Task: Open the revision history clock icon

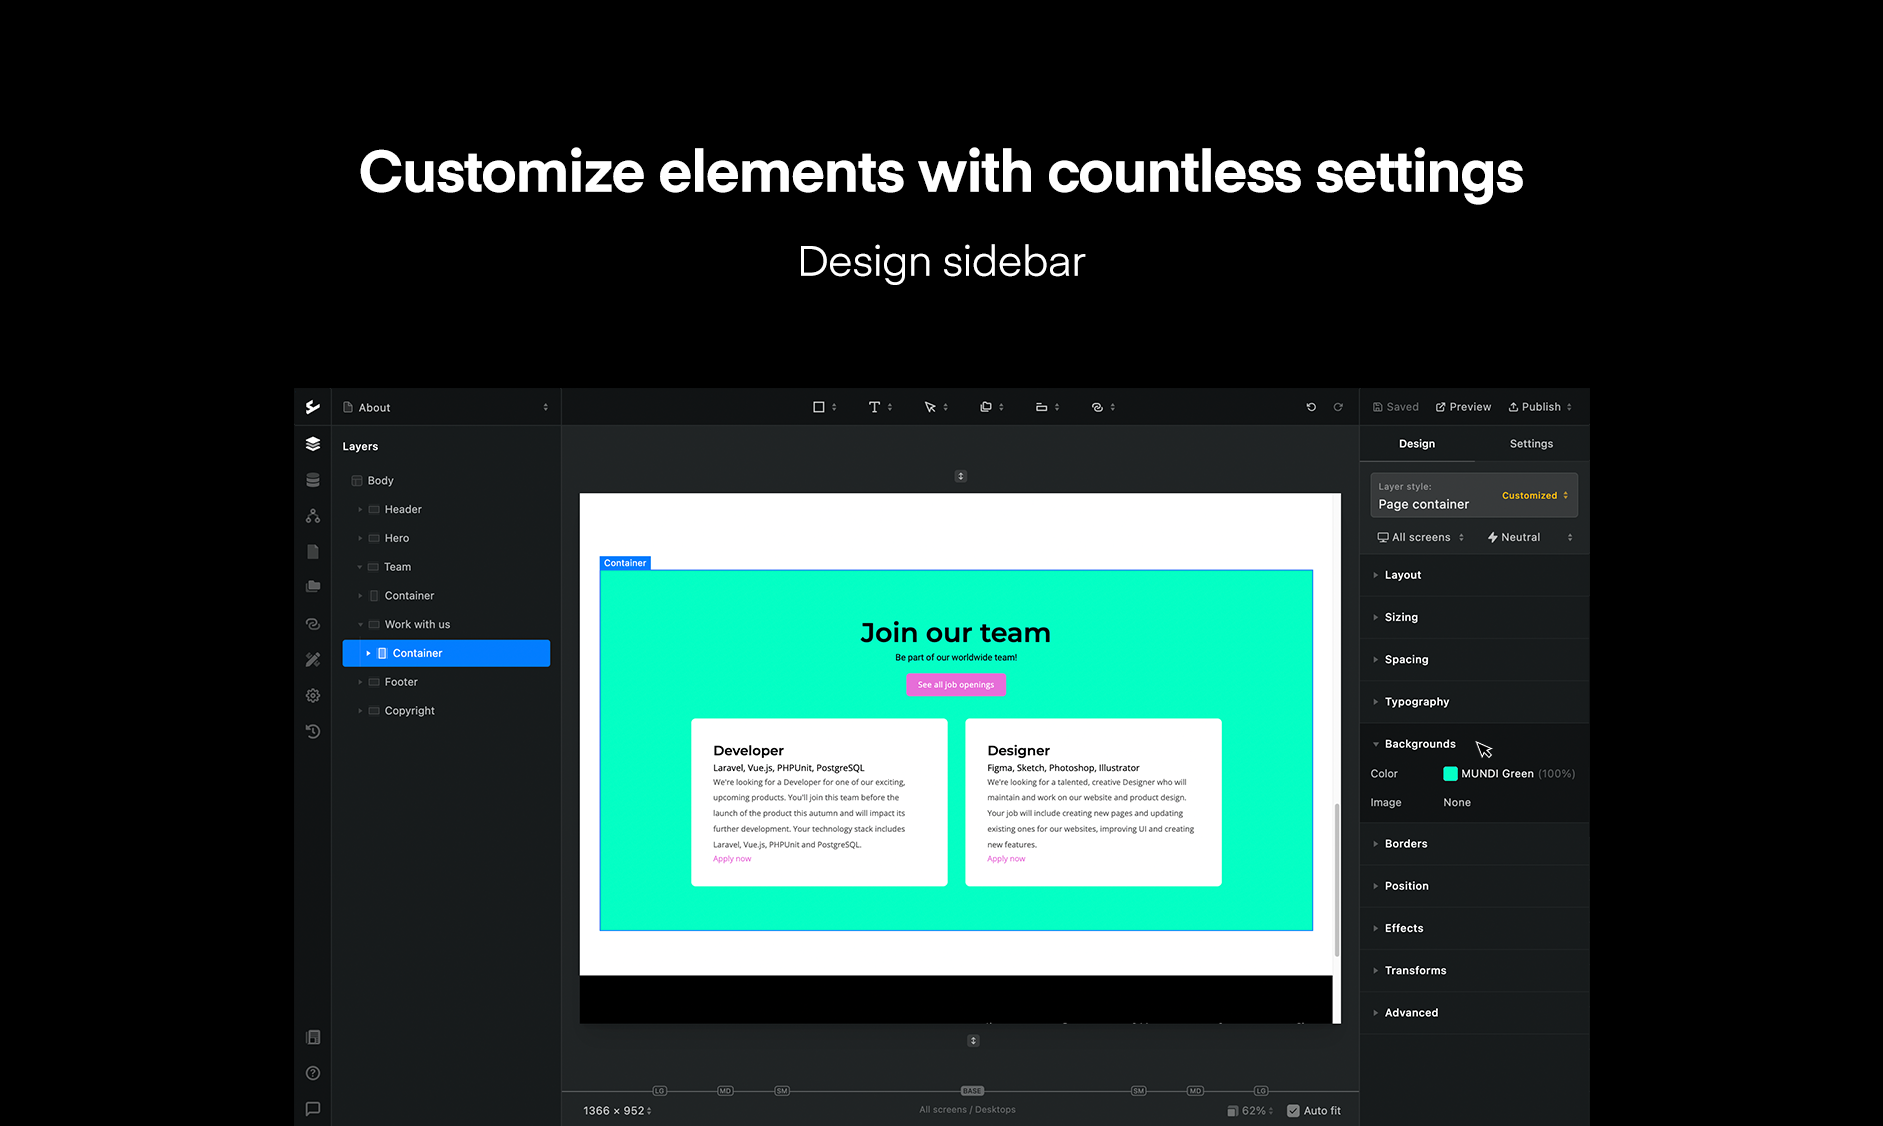Action: click(x=313, y=731)
